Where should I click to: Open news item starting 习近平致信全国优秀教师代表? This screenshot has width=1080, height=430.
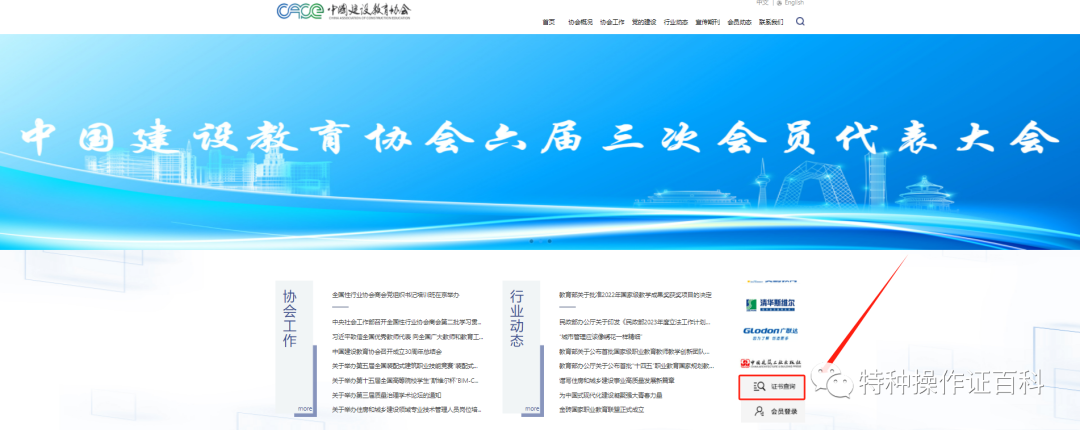[x=408, y=337]
